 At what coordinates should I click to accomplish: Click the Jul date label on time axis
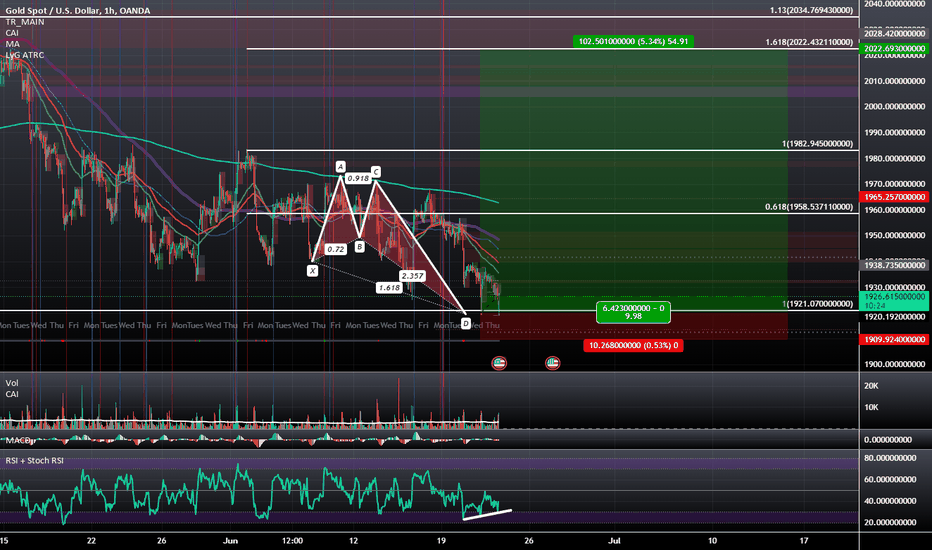click(615, 540)
